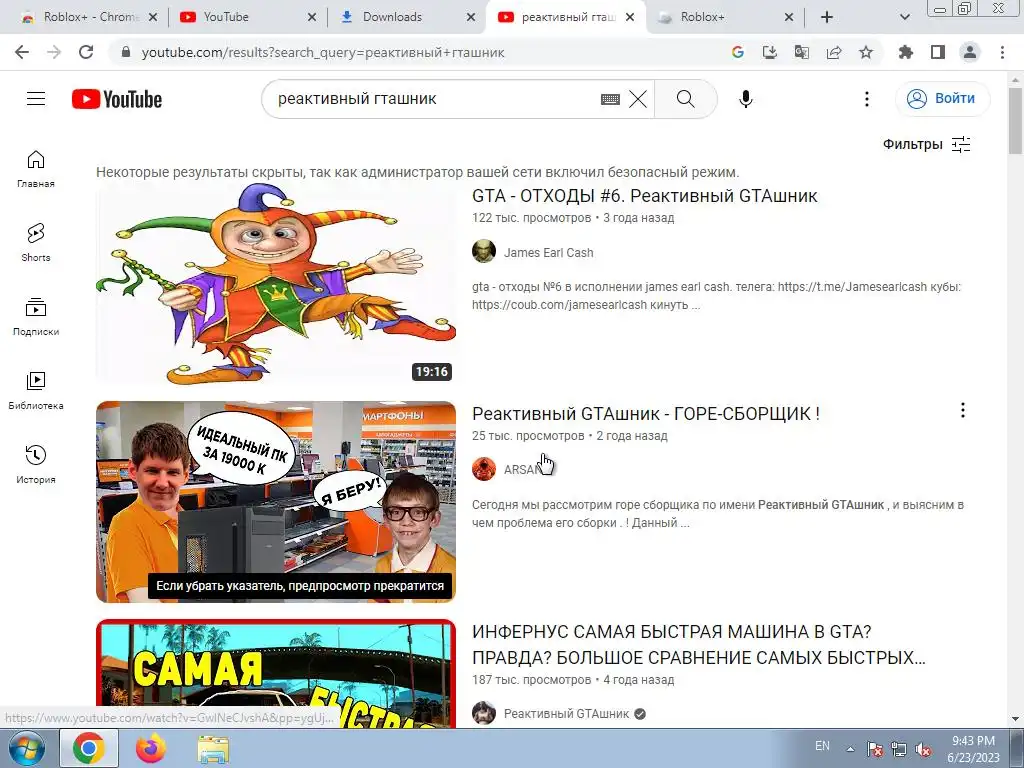Go back with the browser back arrow
The height and width of the screenshot is (768, 1024).
pos(22,52)
